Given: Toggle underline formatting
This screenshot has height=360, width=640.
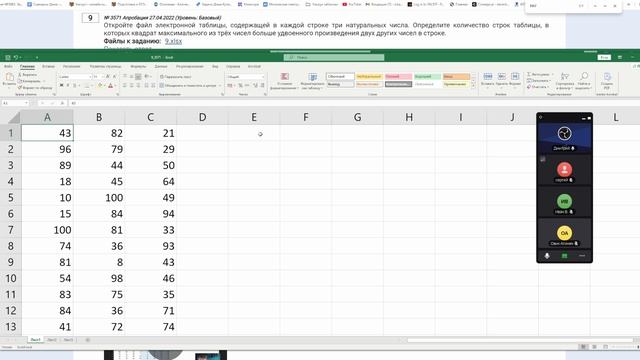Looking at the screenshot, I should tap(74, 85).
